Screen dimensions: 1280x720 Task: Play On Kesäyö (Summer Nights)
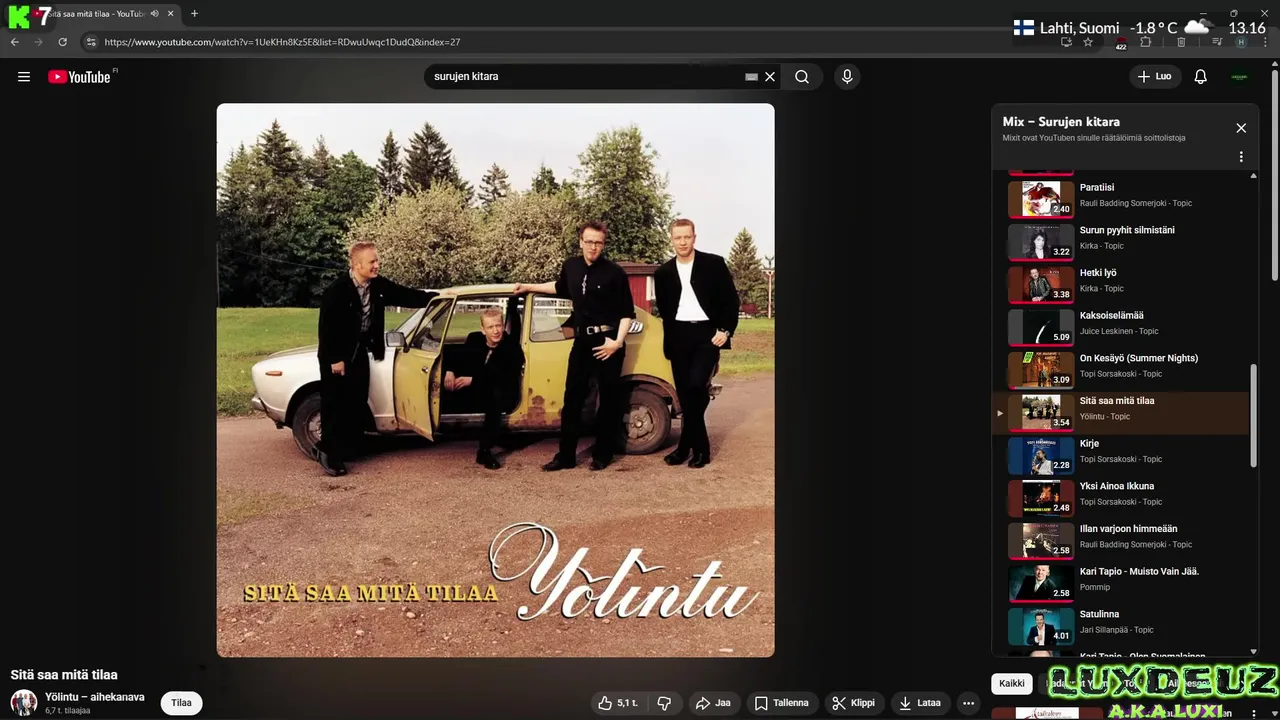click(x=1120, y=369)
